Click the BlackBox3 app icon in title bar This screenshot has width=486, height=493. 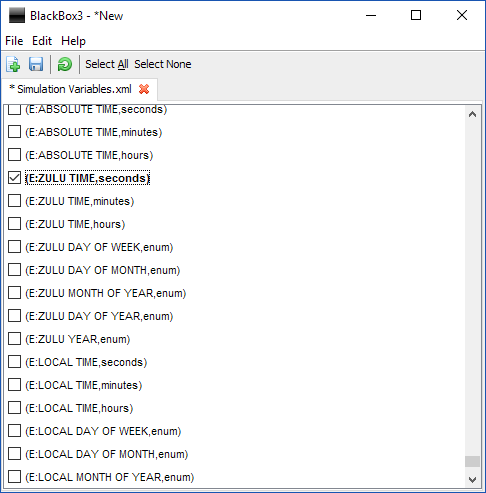pos(17,16)
